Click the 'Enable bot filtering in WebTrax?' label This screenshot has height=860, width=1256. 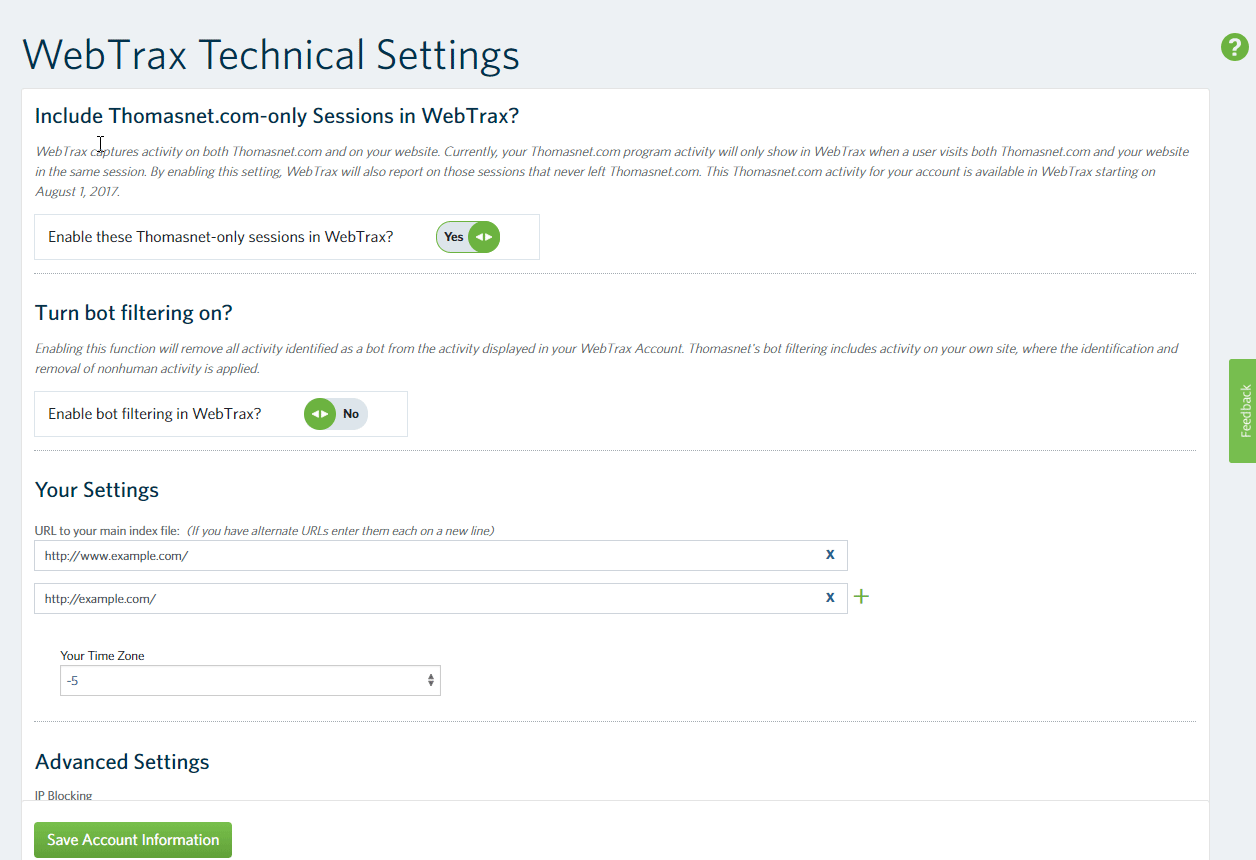click(155, 414)
